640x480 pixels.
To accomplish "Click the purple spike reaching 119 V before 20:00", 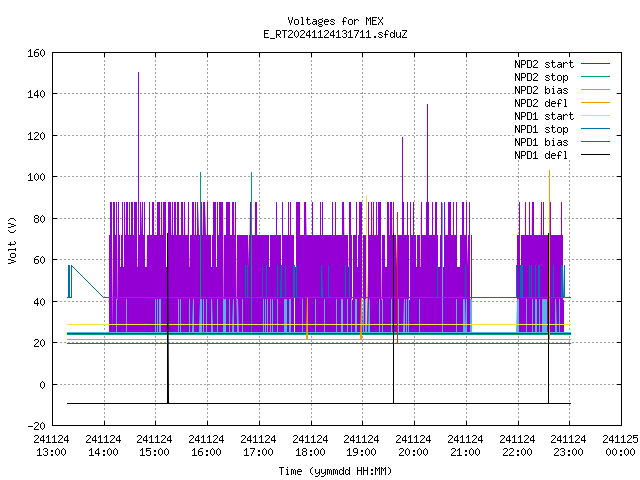I will (x=402, y=169).
